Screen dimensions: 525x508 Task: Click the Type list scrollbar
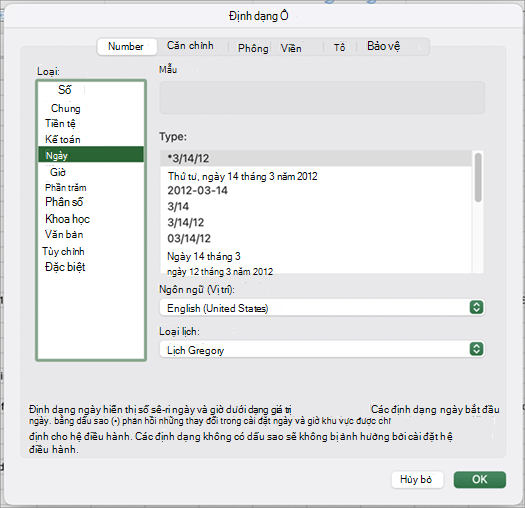(478, 177)
